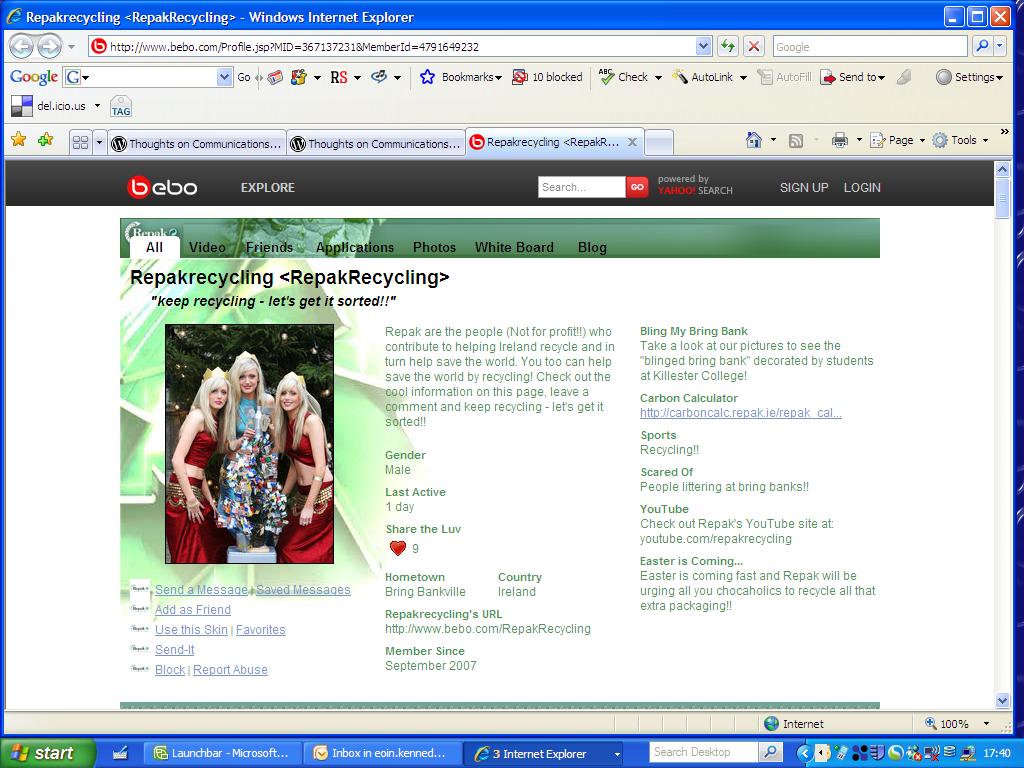Click the Stop loading red X icon
This screenshot has width=1024, height=768.
[754, 46]
